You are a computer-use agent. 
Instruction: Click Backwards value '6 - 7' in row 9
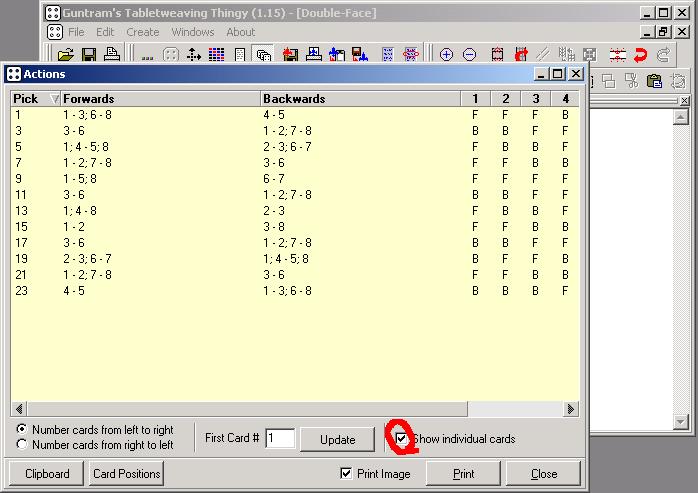click(x=274, y=179)
